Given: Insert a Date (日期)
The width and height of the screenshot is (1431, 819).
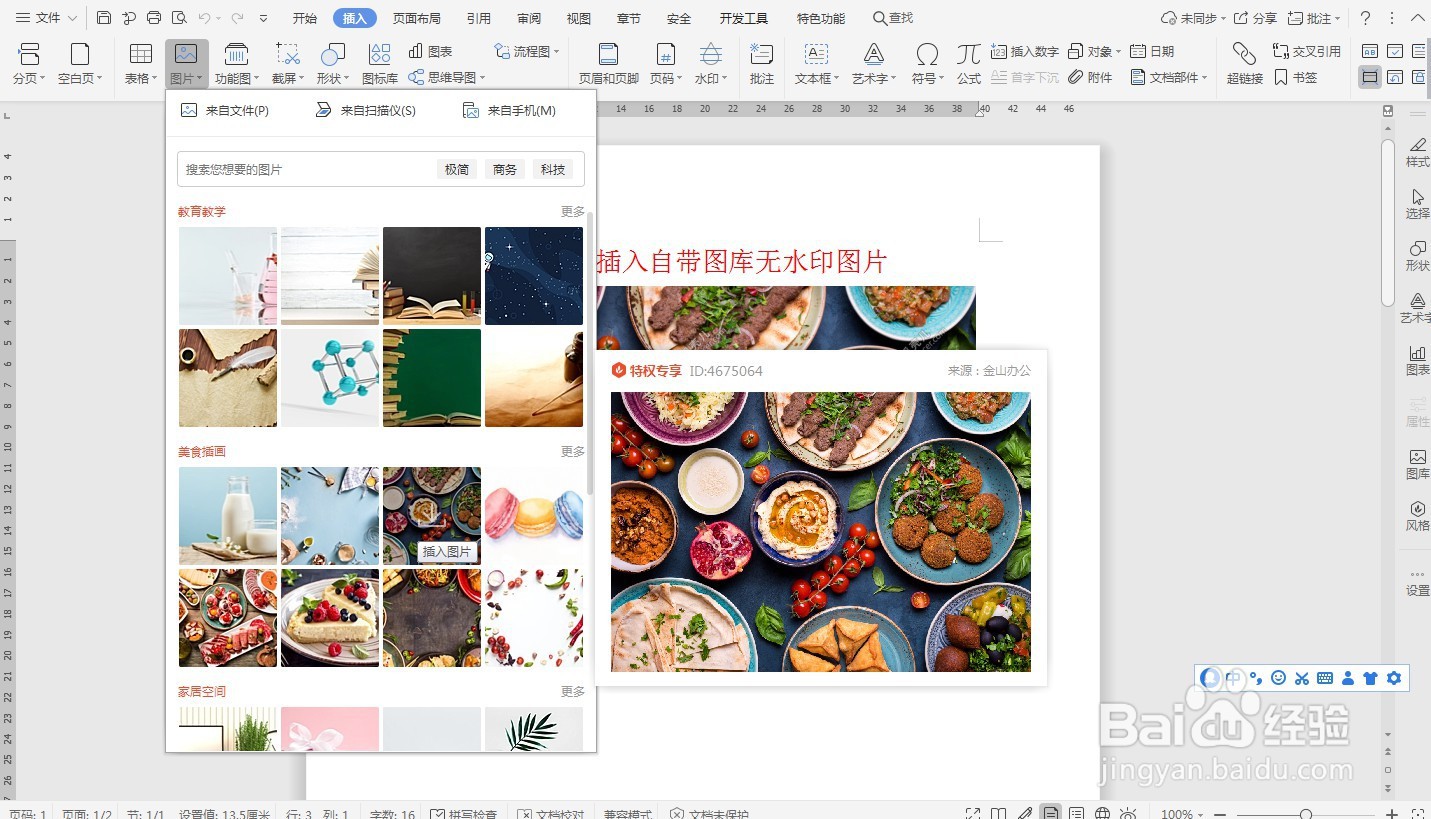Looking at the screenshot, I should tap(1154, 51).
